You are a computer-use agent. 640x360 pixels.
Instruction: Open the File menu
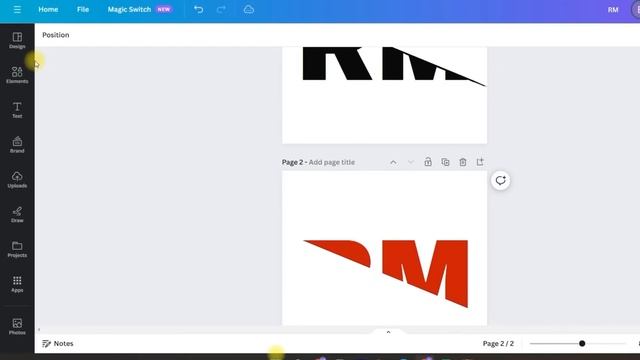tap(83, 9)
